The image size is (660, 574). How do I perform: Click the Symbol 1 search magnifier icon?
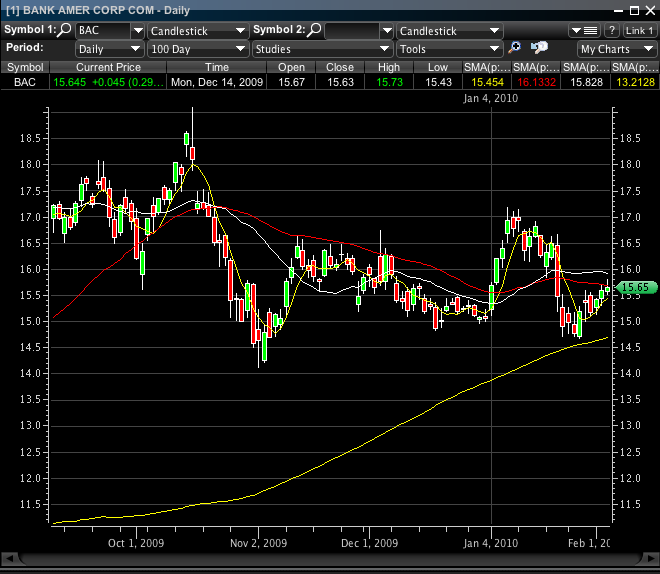pos(65,30)
